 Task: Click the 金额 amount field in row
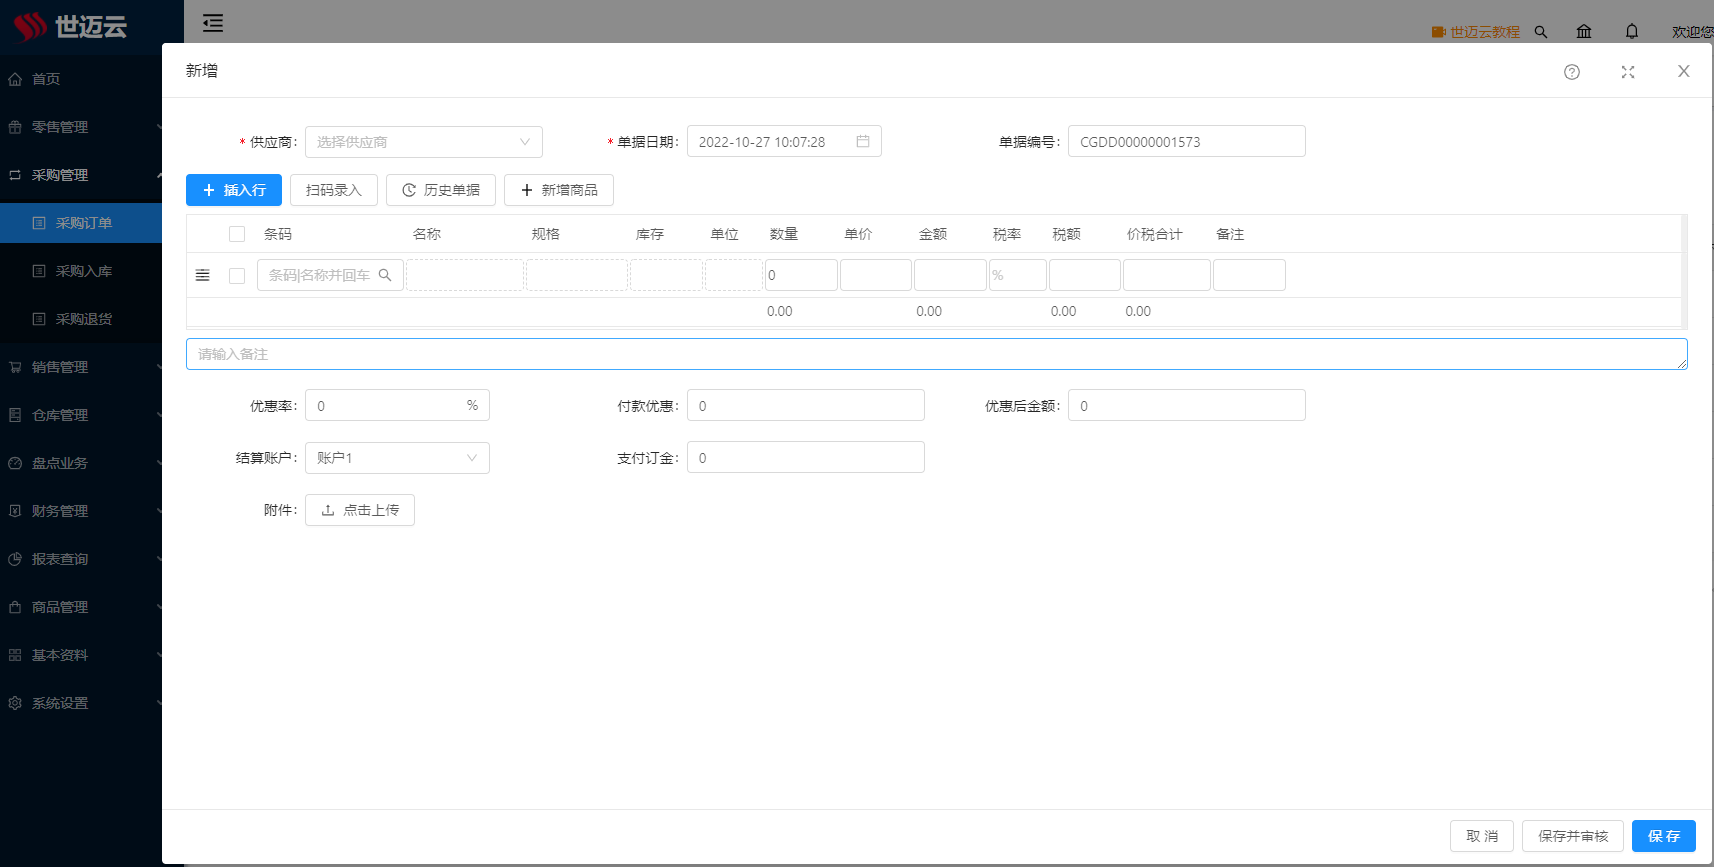[x=950, y=275]
